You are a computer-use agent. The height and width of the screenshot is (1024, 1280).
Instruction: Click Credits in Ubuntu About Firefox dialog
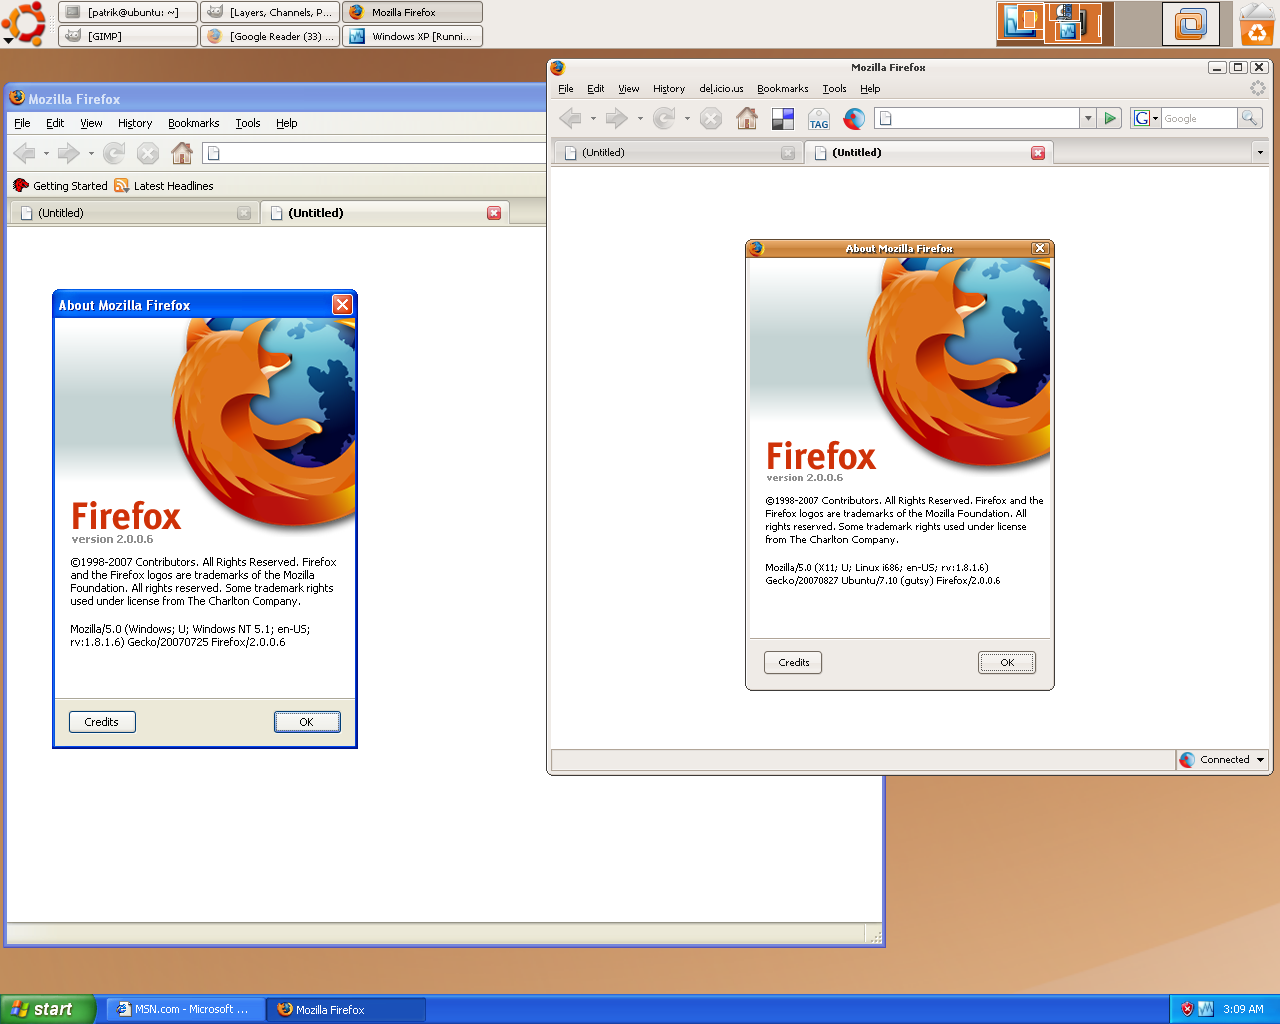[x=794, y=662]
